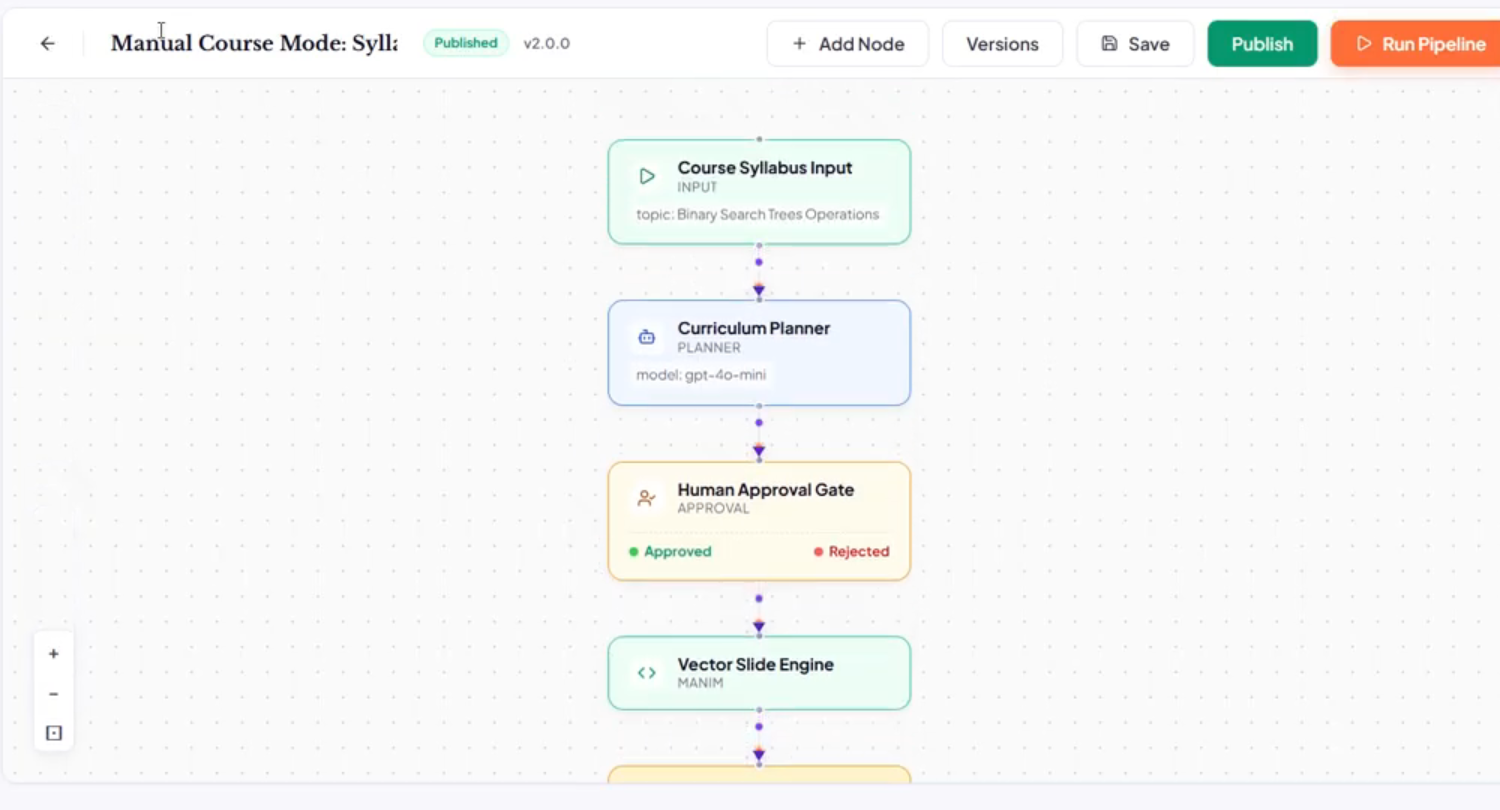Click the v2.0.0 version label
The image size is (1500, 810).
pyautogui.click(x=547, y=43)
